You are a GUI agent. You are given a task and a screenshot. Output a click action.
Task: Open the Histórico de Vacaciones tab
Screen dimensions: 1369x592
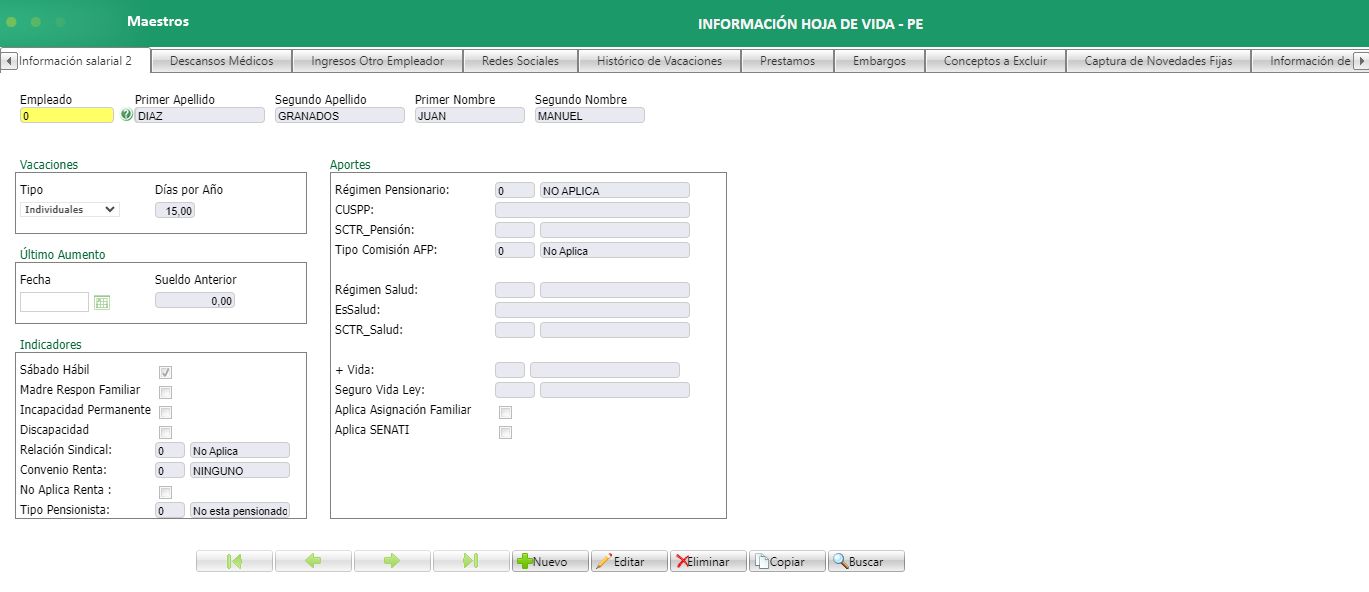(660, 60)
